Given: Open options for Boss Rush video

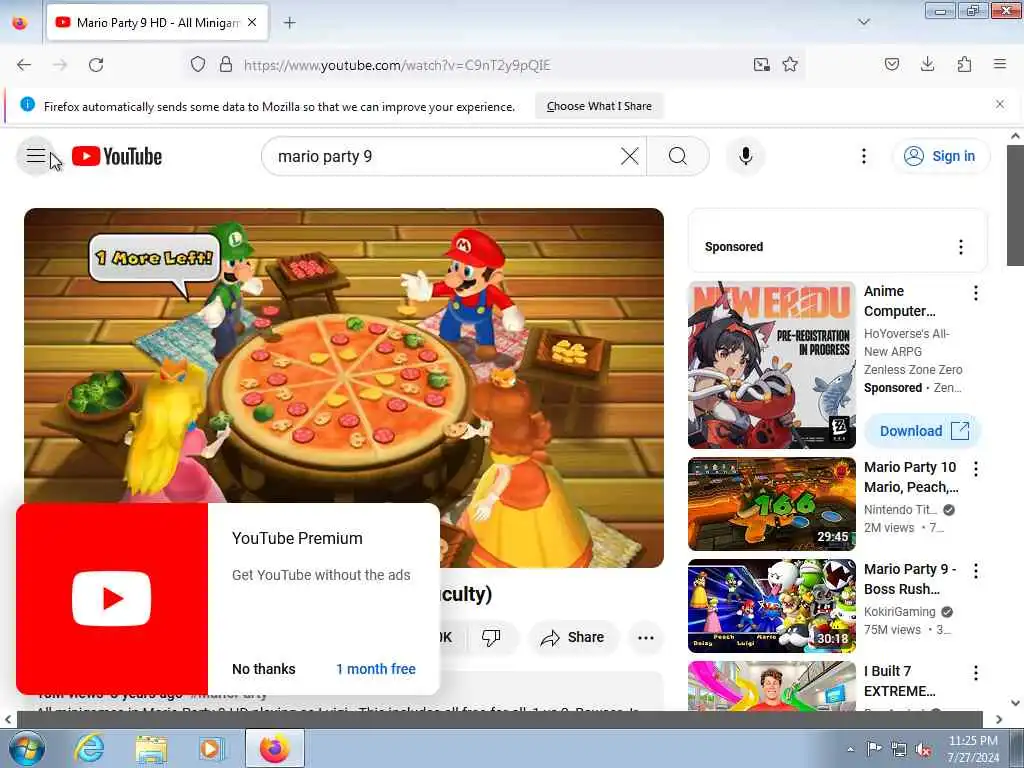Looking at the screenshot, I should pos(976,571).
